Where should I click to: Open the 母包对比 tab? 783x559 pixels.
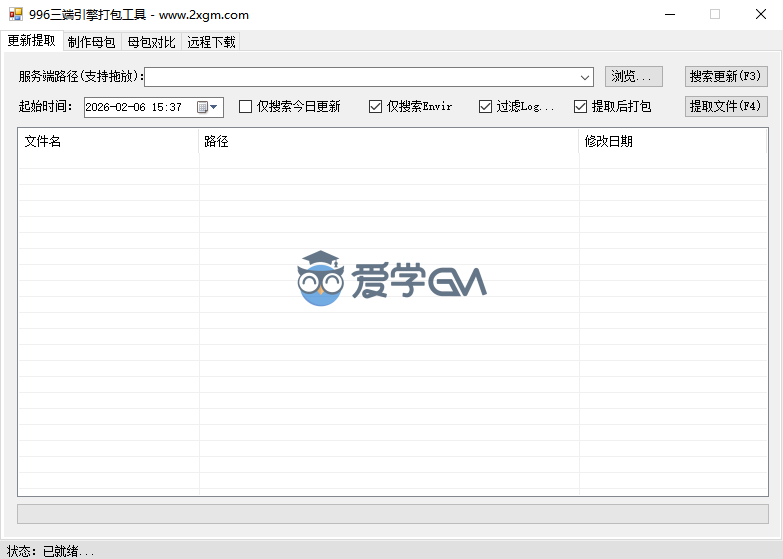coord(151,42)
